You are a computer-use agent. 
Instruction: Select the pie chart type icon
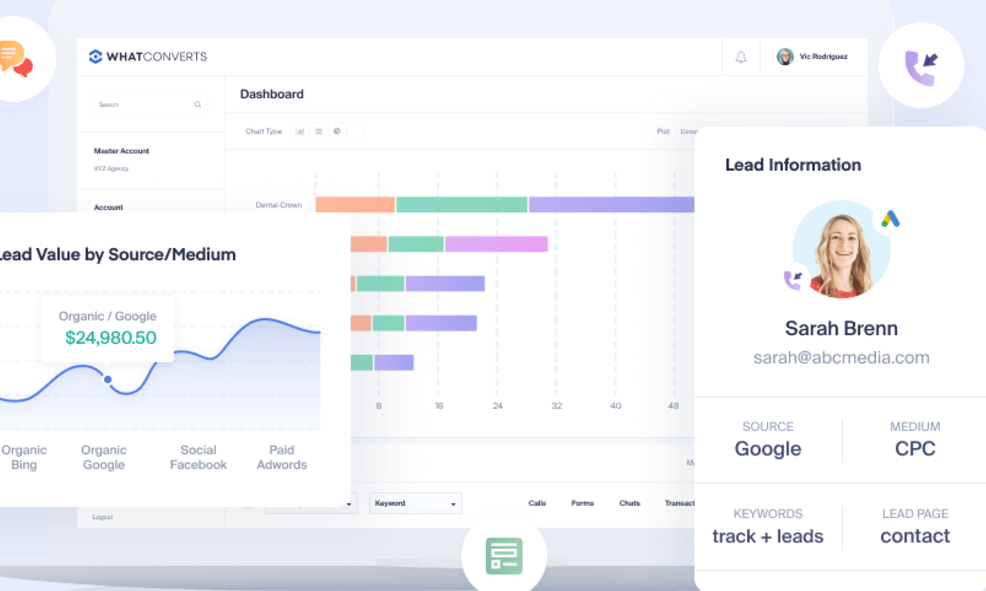point(337,131)
